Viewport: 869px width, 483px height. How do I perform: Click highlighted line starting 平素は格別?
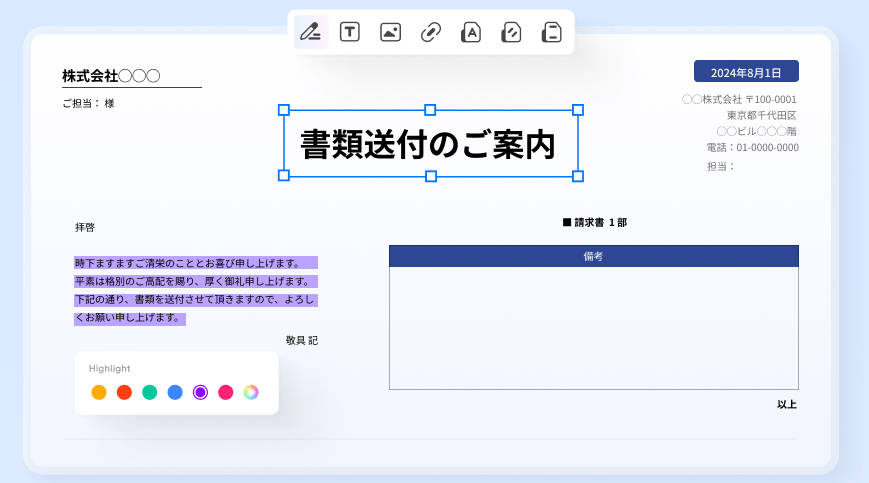click(x=196, y=281)
